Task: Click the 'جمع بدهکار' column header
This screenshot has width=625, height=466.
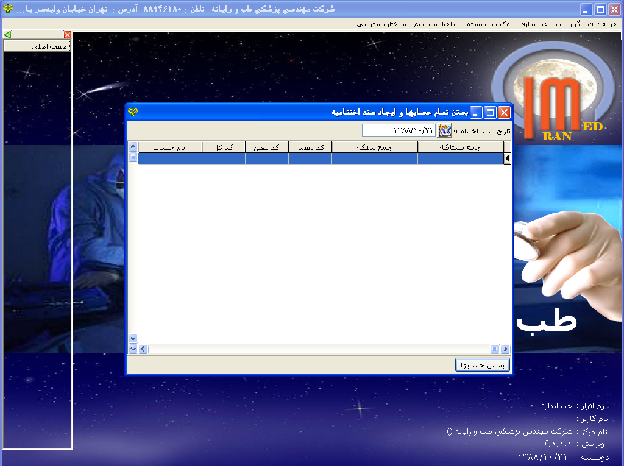Action: click(x=374, y=147)
